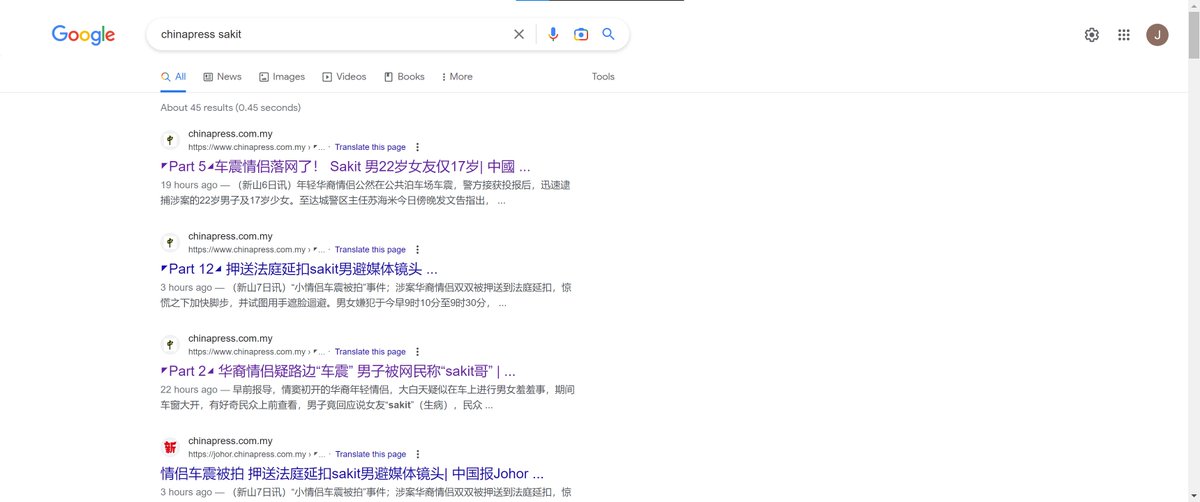Open Google settings gear icon
Image resolution: width=1200 pixels, height=502 pixels.
pos(1092,35)
